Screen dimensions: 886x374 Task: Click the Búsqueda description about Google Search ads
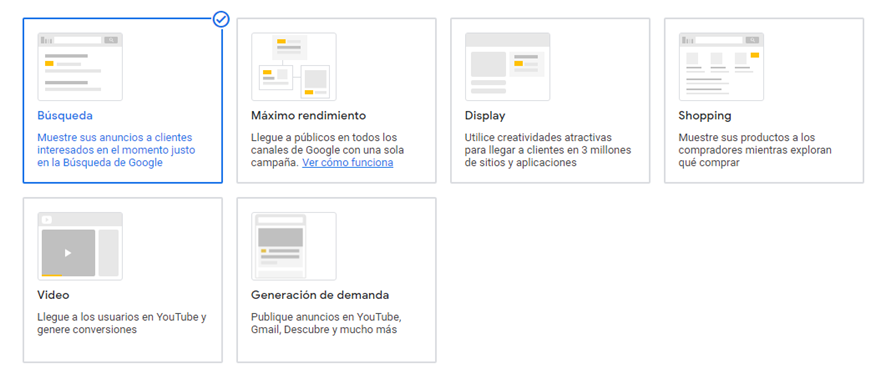tap(116, 150)
